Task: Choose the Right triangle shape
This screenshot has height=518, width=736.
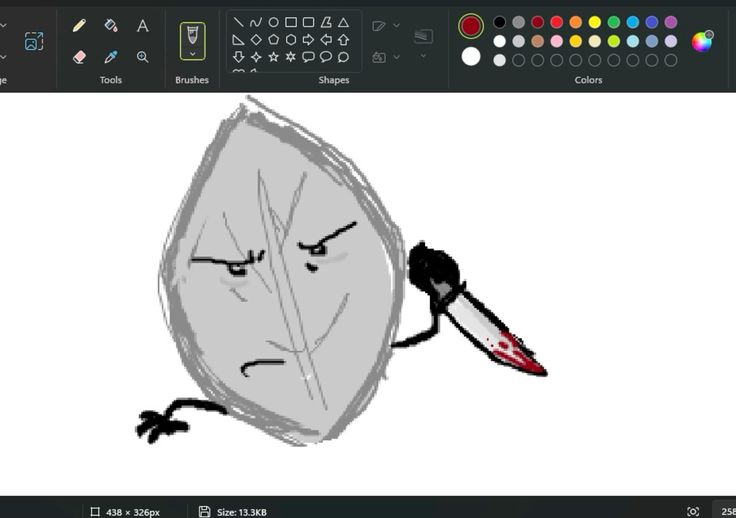Action: (238, 40)
